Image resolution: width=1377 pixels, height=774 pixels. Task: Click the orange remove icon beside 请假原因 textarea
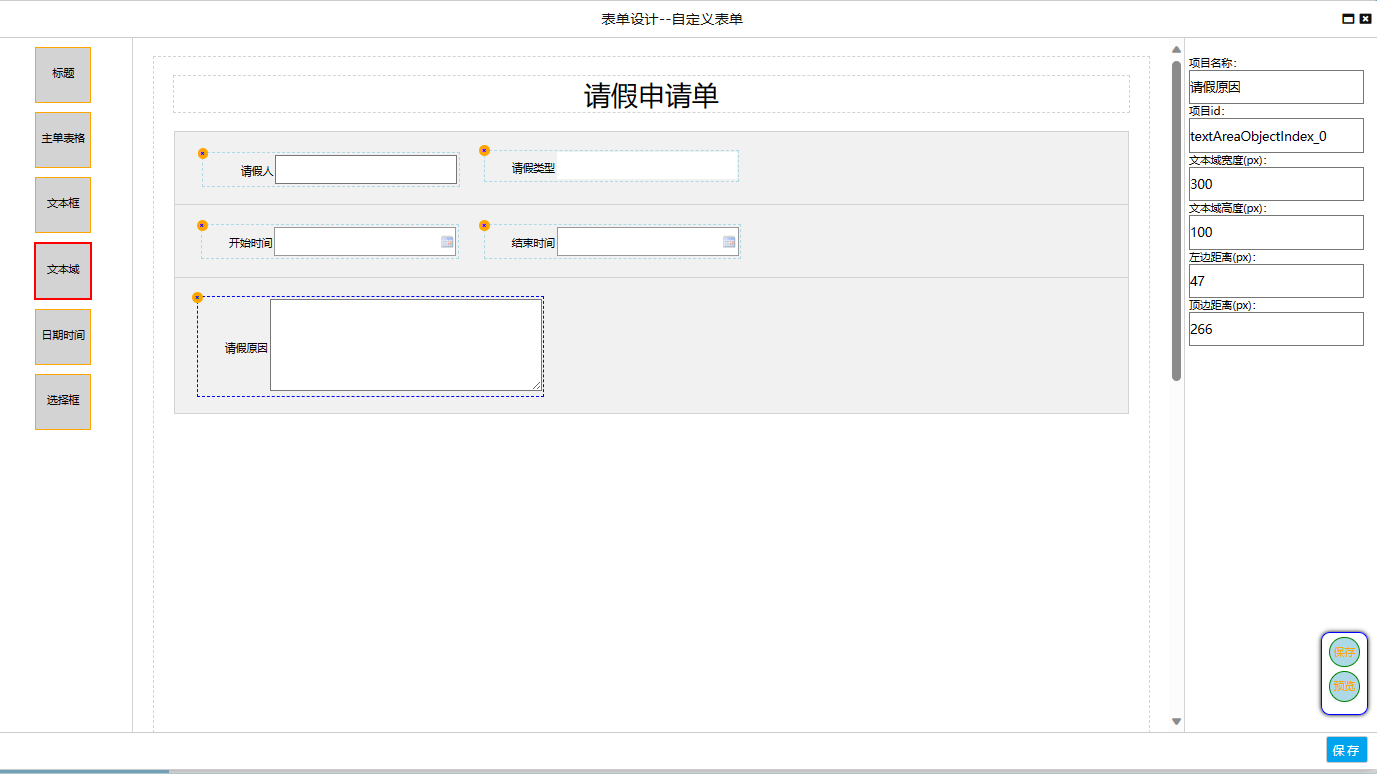tap(197, 298)
